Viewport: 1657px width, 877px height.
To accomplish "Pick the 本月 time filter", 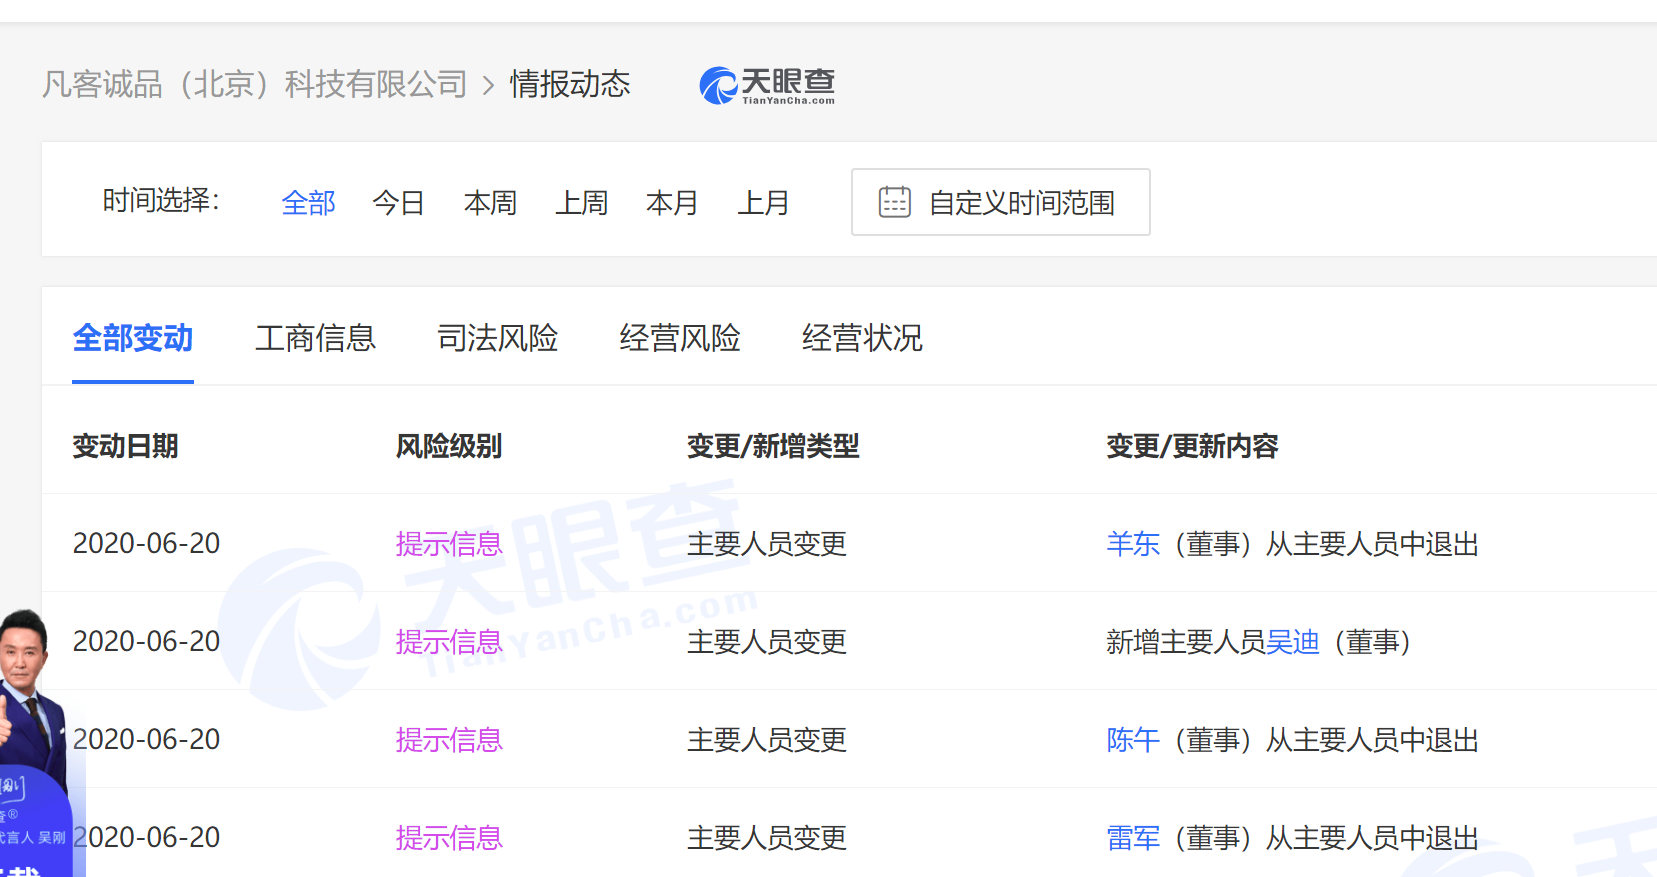I will tap(672, 203).
